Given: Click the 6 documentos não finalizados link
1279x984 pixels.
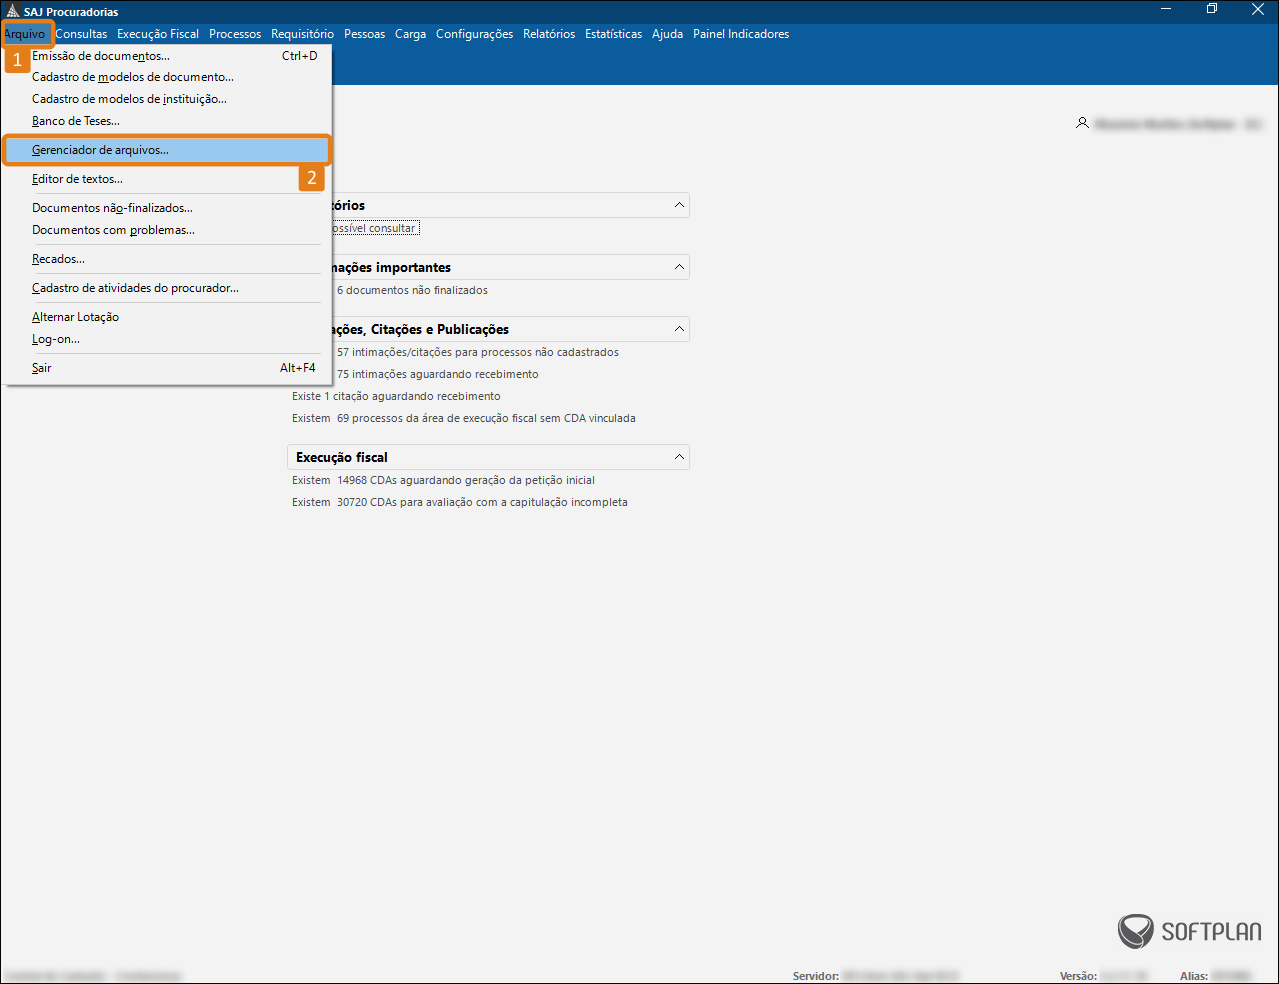Looking at the screenshot, I should pos(412,290).
